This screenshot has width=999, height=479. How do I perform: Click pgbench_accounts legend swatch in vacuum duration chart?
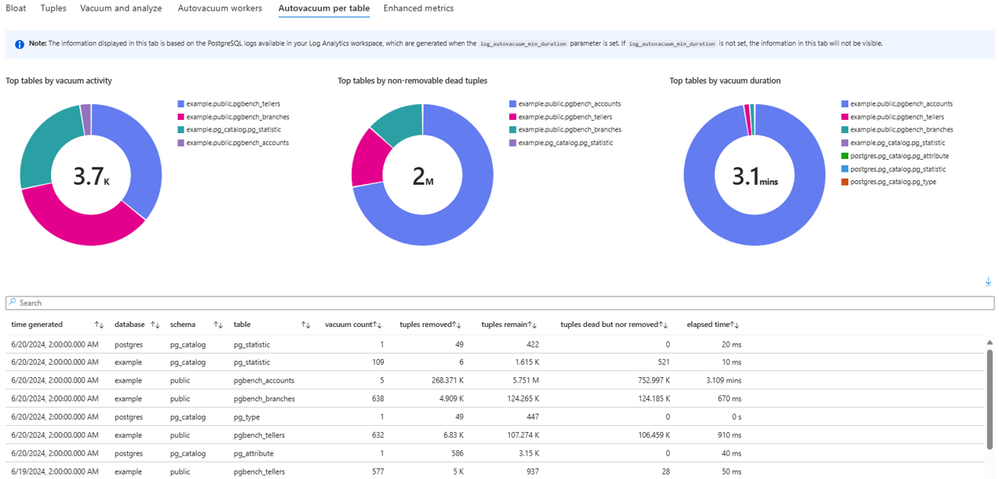coord(845,103)
